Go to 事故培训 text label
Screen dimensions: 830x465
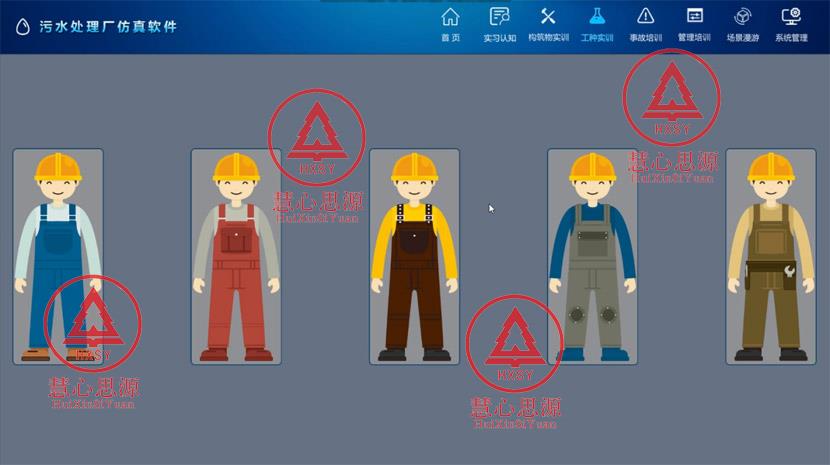click(645, 38)
